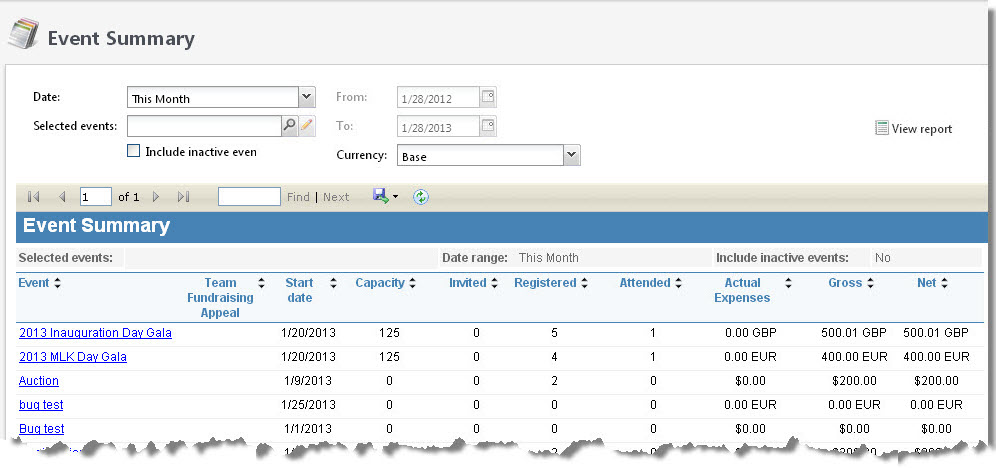Open lowercase bug test link dated 1/25/2013
Image resolution: width=996 pixels, height=468 pixels.
pyautogui.click(x=41, y=405)
